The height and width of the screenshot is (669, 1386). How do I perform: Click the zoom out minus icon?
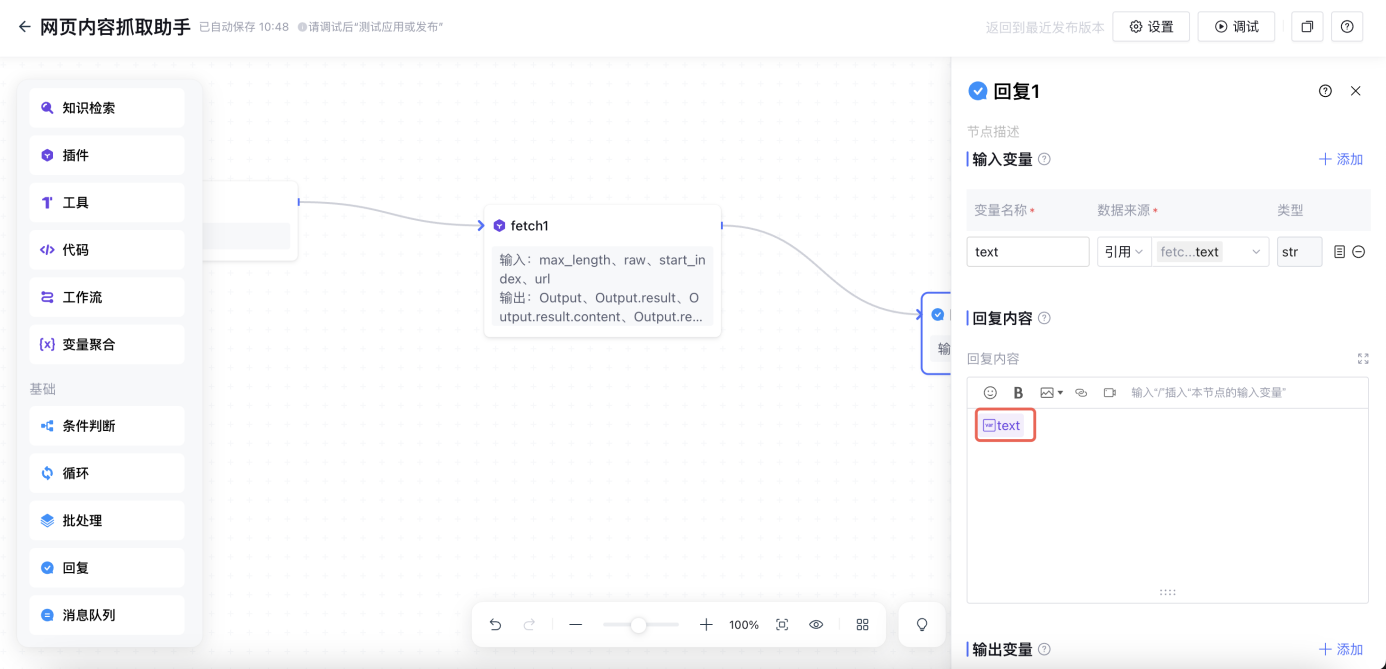tap(575, 625)
